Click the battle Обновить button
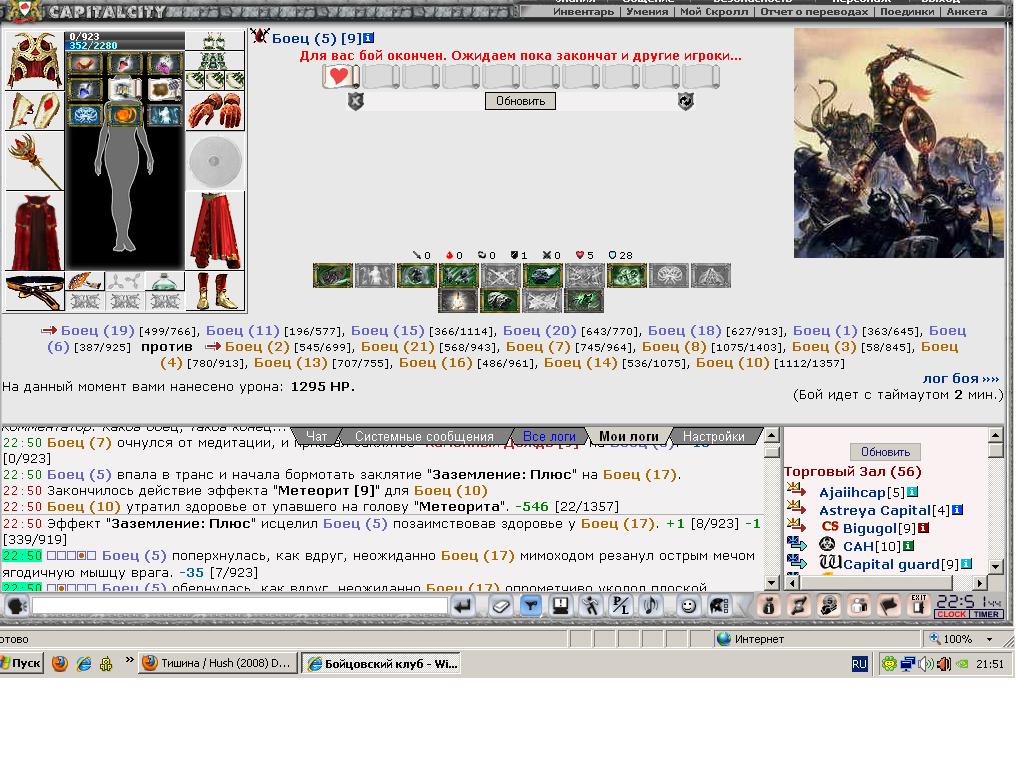Image resolution: width=1024 pixels, height=768 pixels. (x=520, y=101)
